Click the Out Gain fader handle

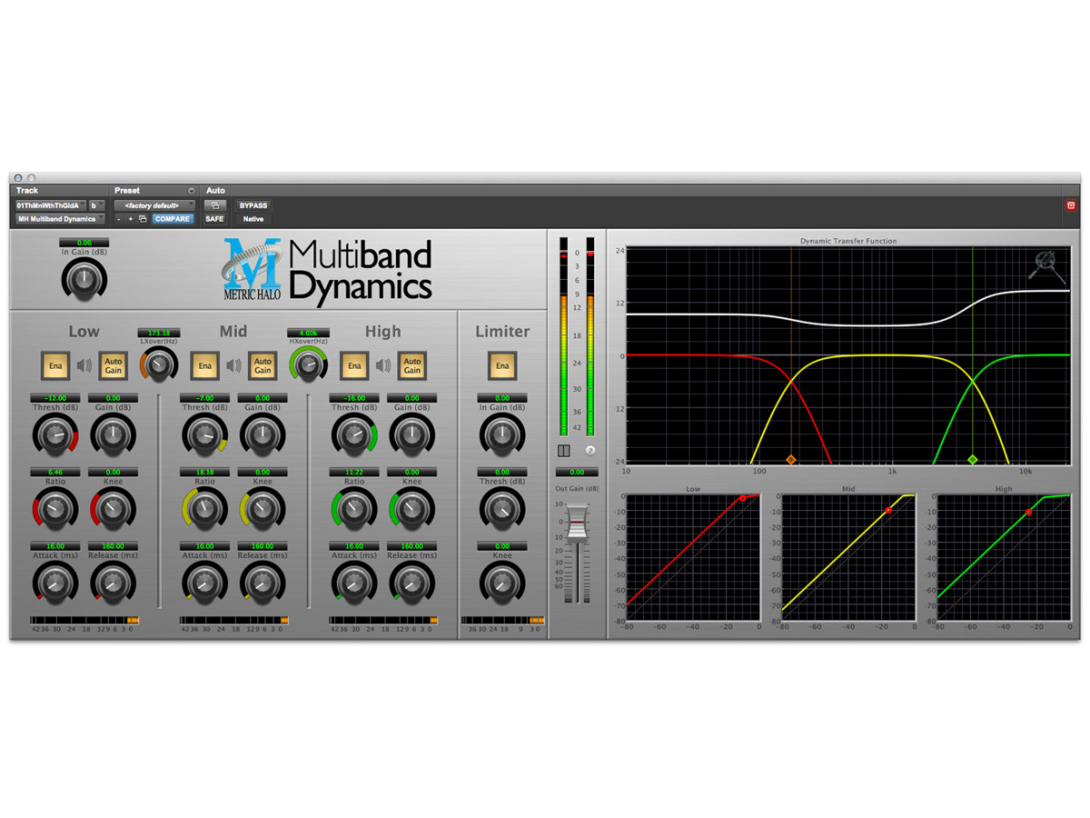pyautogui.click(x=577, y=522)
